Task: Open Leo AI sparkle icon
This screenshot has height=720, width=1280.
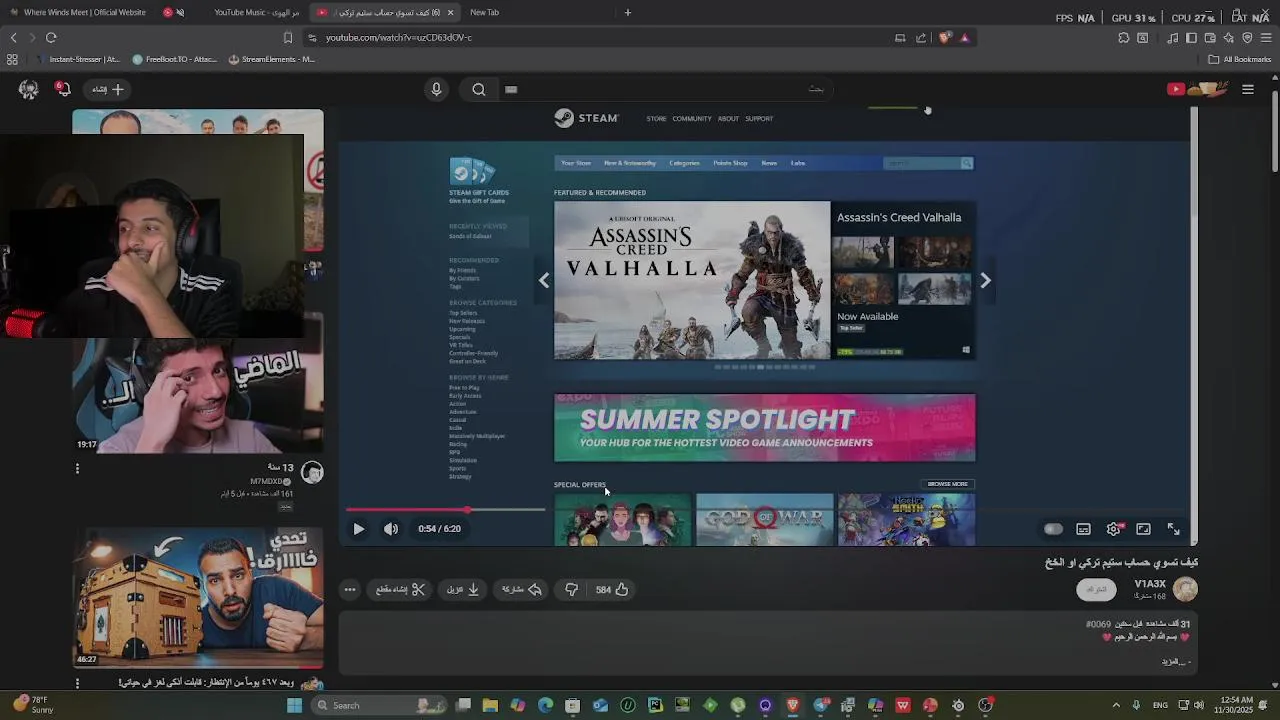Action: pyautogui.click(x=1228, y=38)
